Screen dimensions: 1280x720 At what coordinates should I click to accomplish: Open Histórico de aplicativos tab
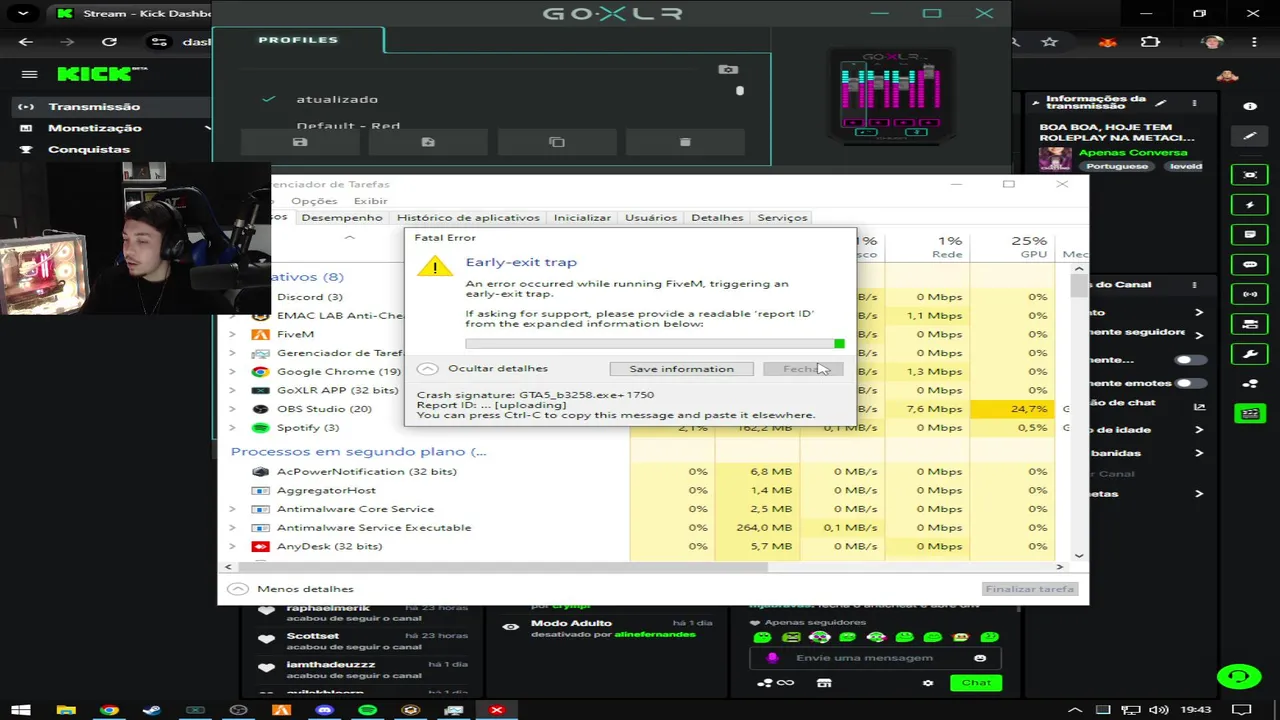click(x=468, y=217)
